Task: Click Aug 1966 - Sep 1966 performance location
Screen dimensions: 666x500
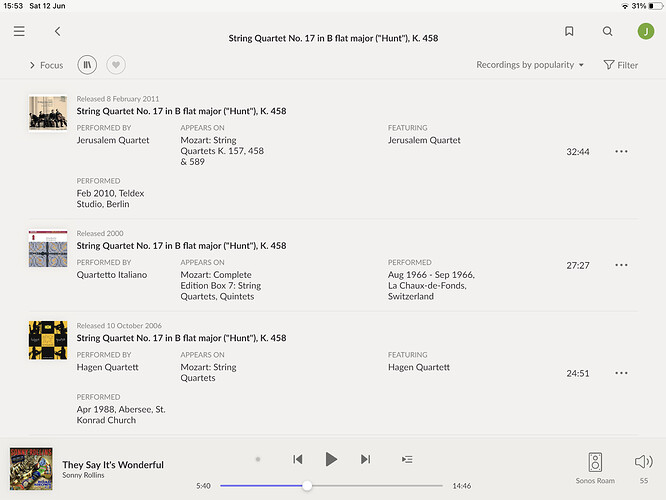Action: [x=431, y=285]
